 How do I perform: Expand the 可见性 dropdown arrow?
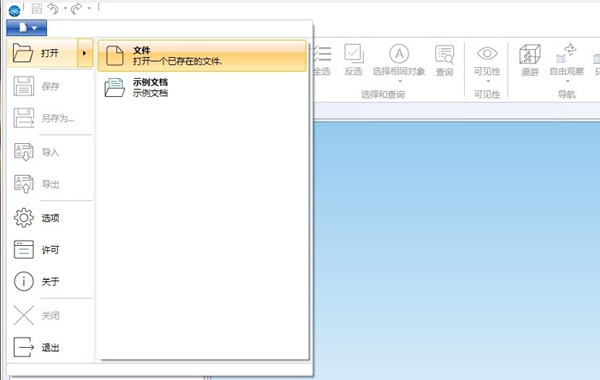click(488, 81)
